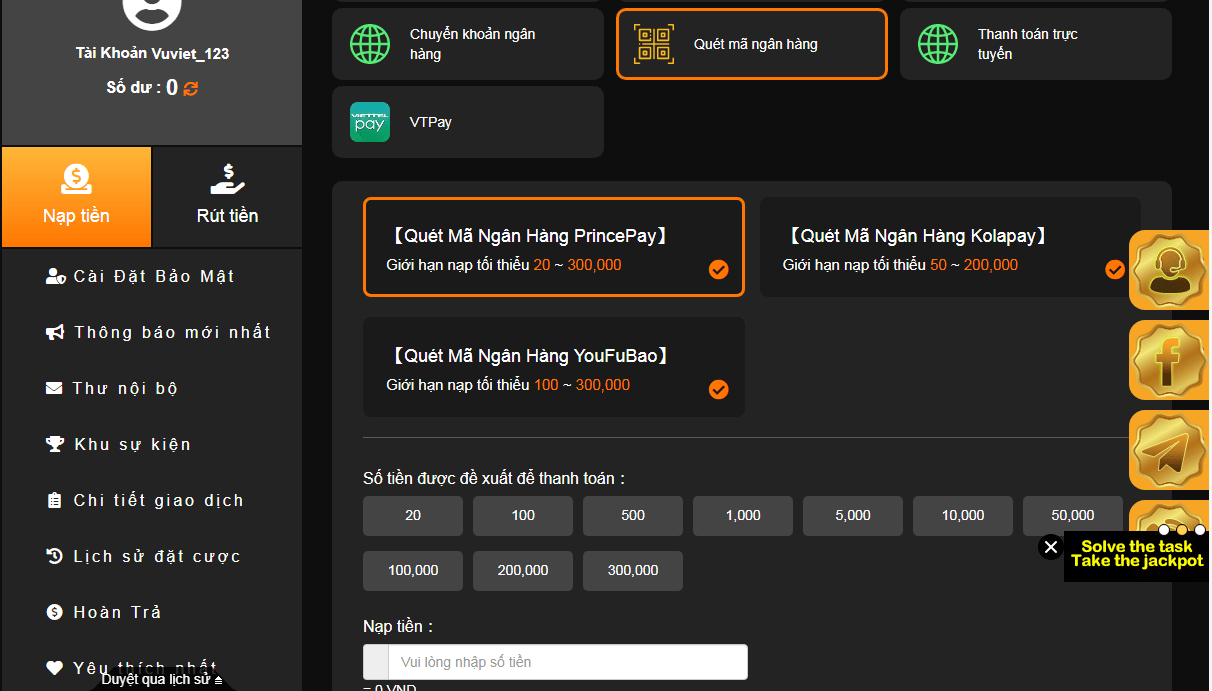The image size is (1212, 691).
Task: Click Tài Khoản Vuviet_123 account name
Action: point(152,53)
